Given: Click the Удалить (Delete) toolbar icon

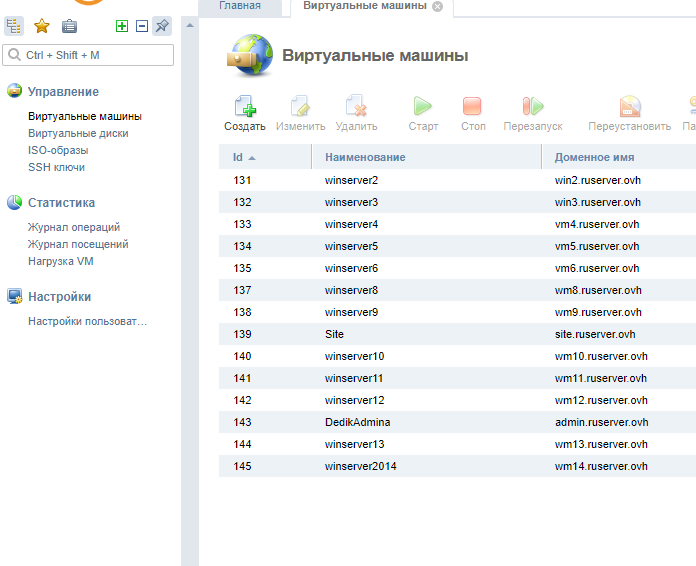Looking at the screenshot, I should pos(356,107).
